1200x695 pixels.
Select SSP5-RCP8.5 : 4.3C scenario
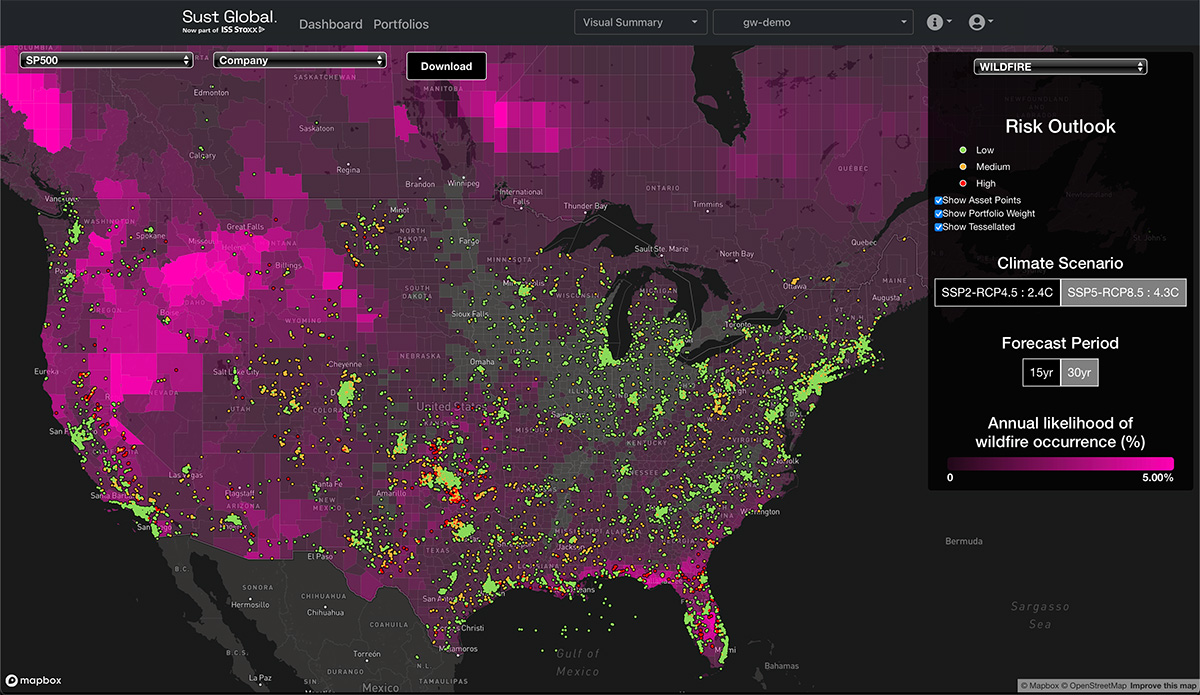[1123, 292]
